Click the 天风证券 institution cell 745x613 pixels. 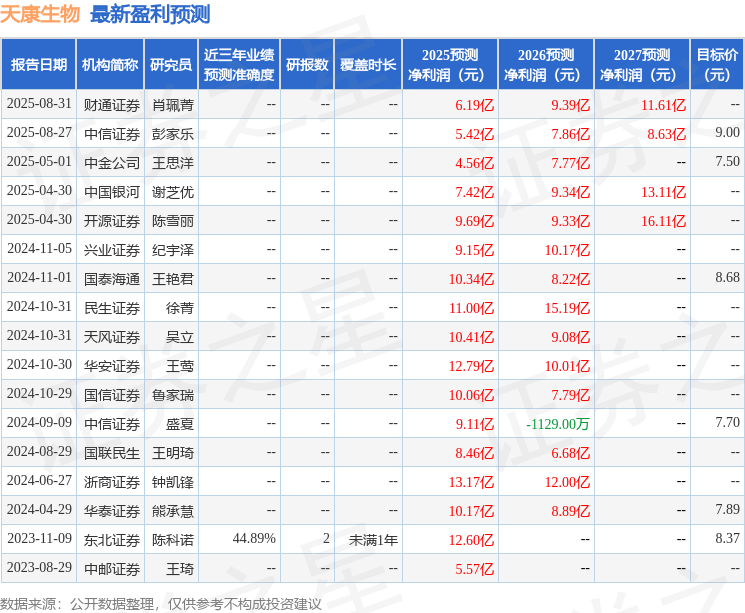coord(112,337)
